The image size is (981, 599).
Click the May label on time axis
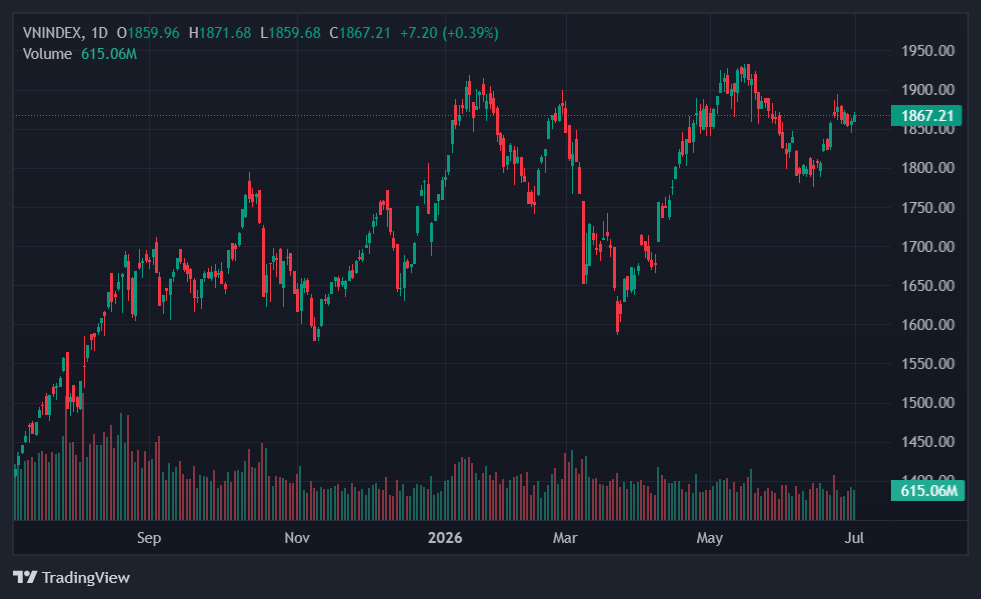click(709, 538)
